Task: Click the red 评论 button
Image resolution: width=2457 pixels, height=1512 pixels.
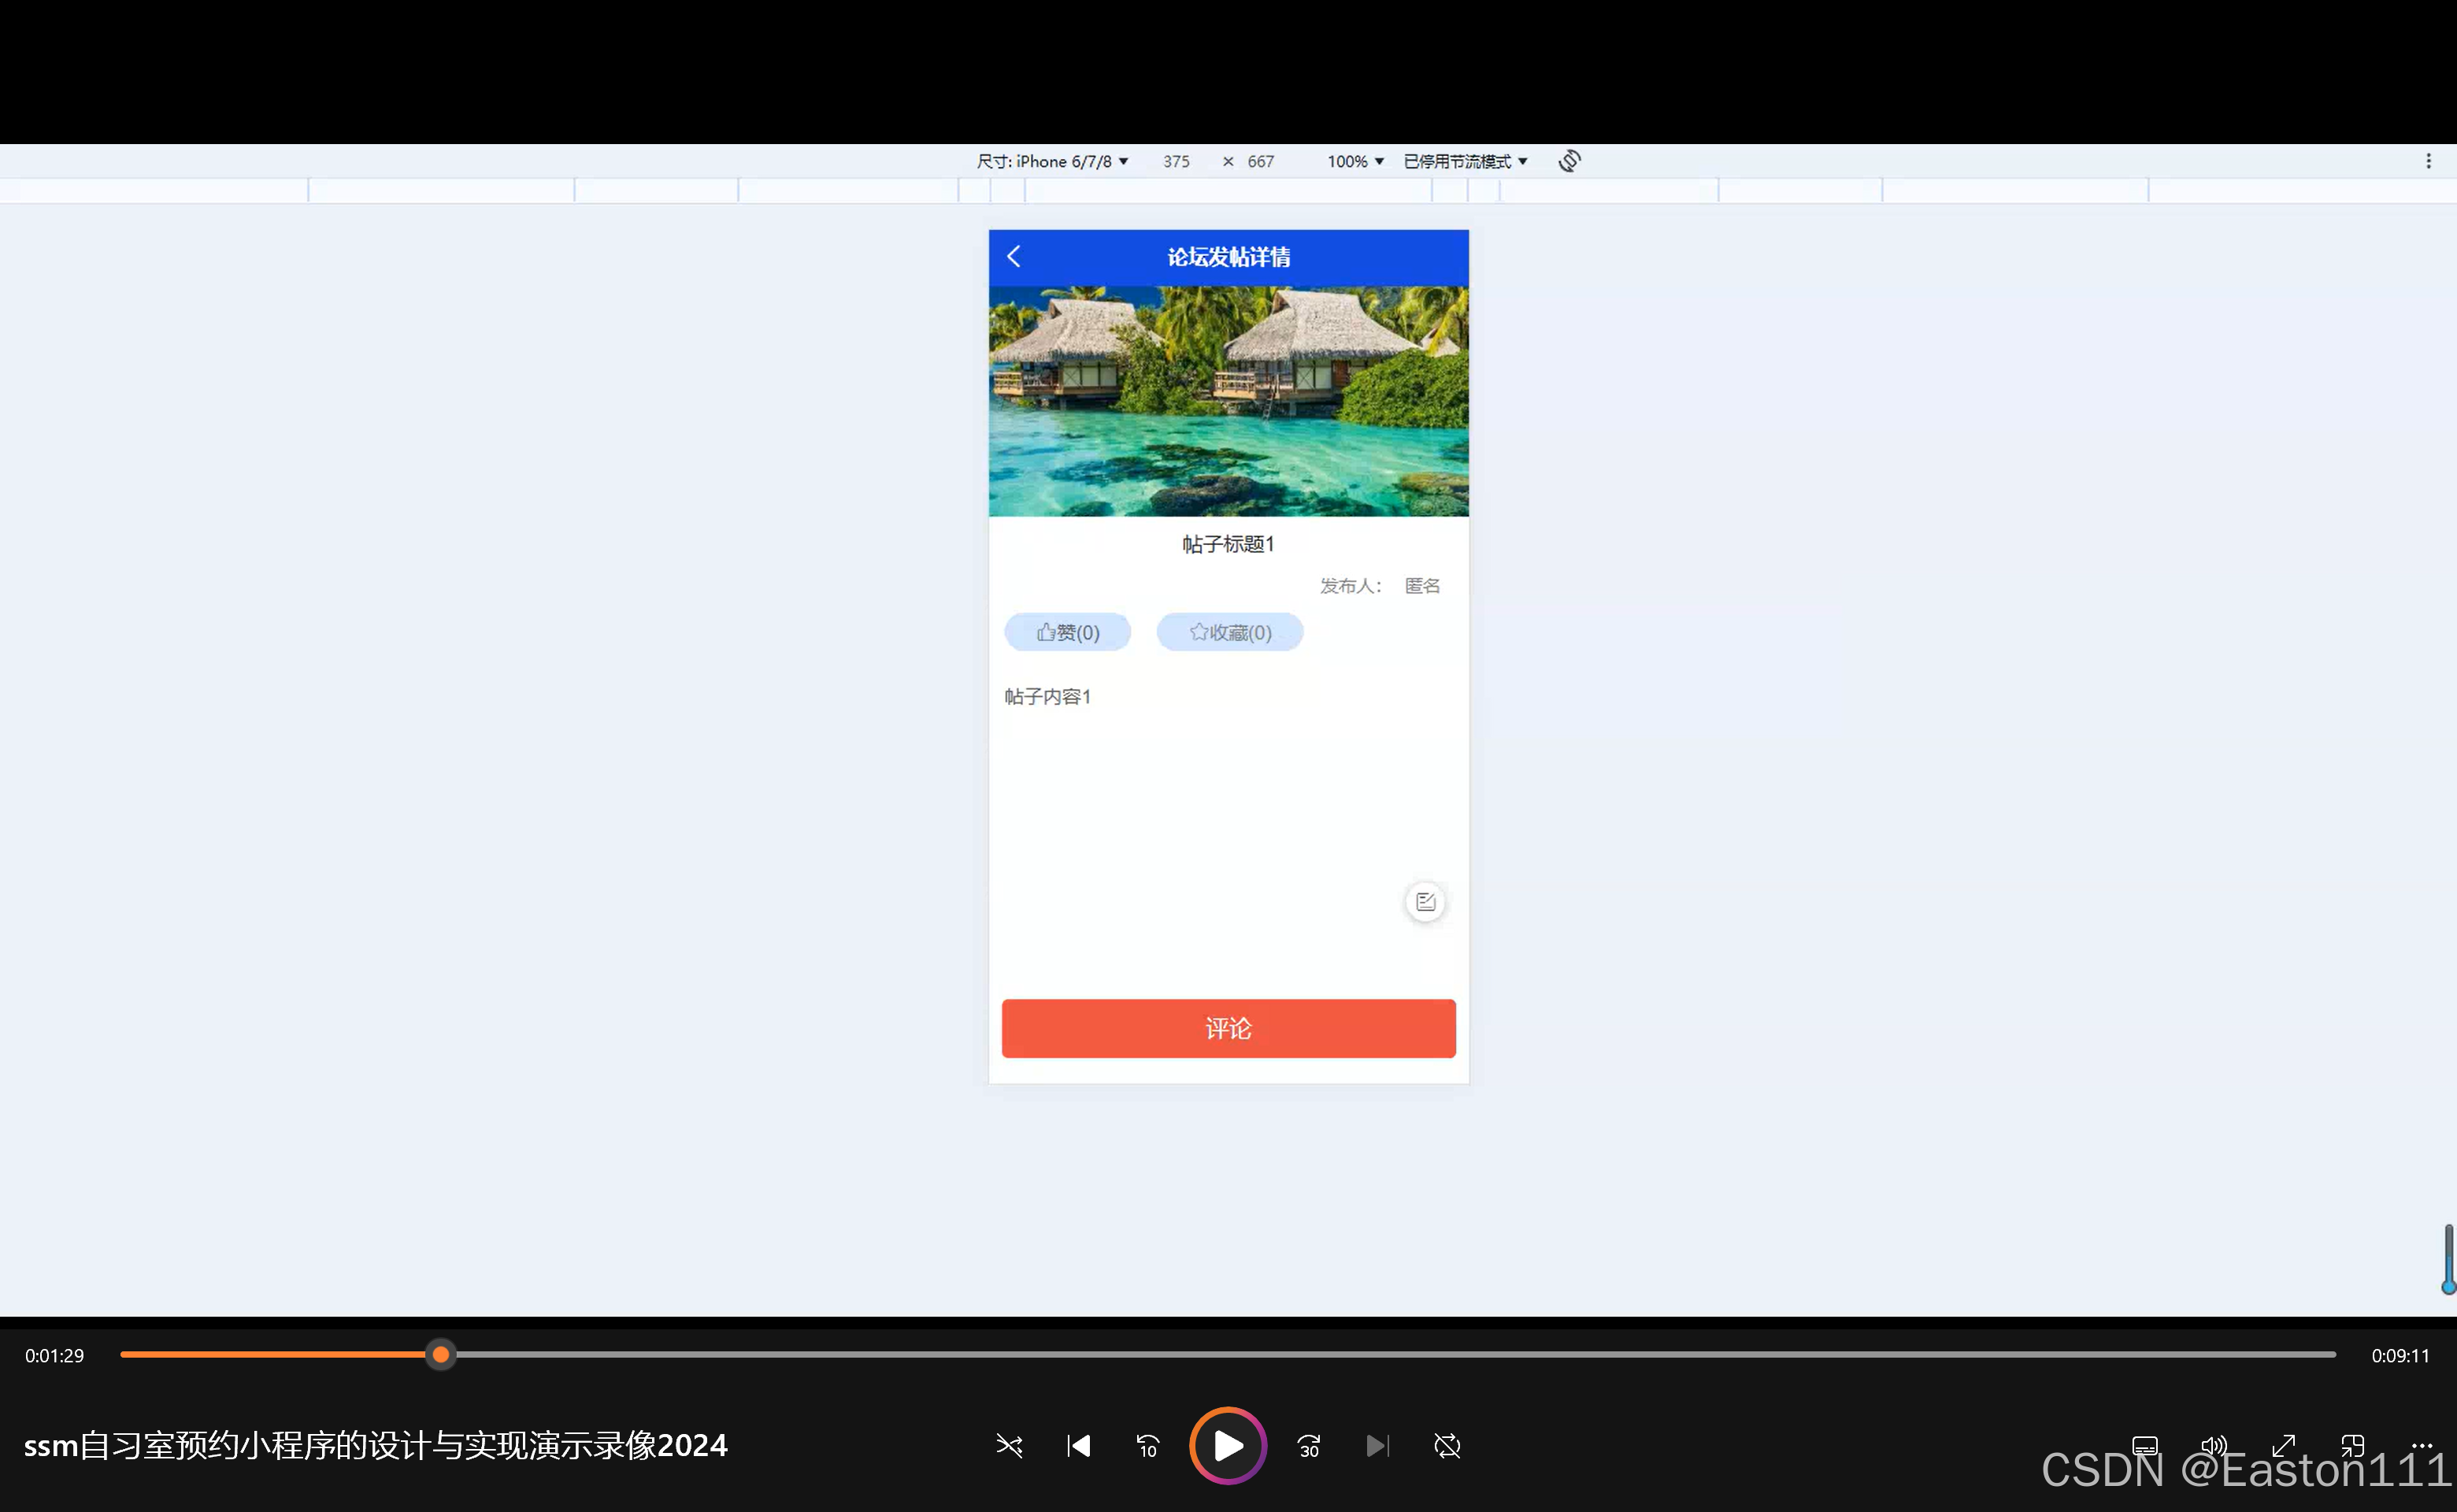Action: (1228, 1028)
